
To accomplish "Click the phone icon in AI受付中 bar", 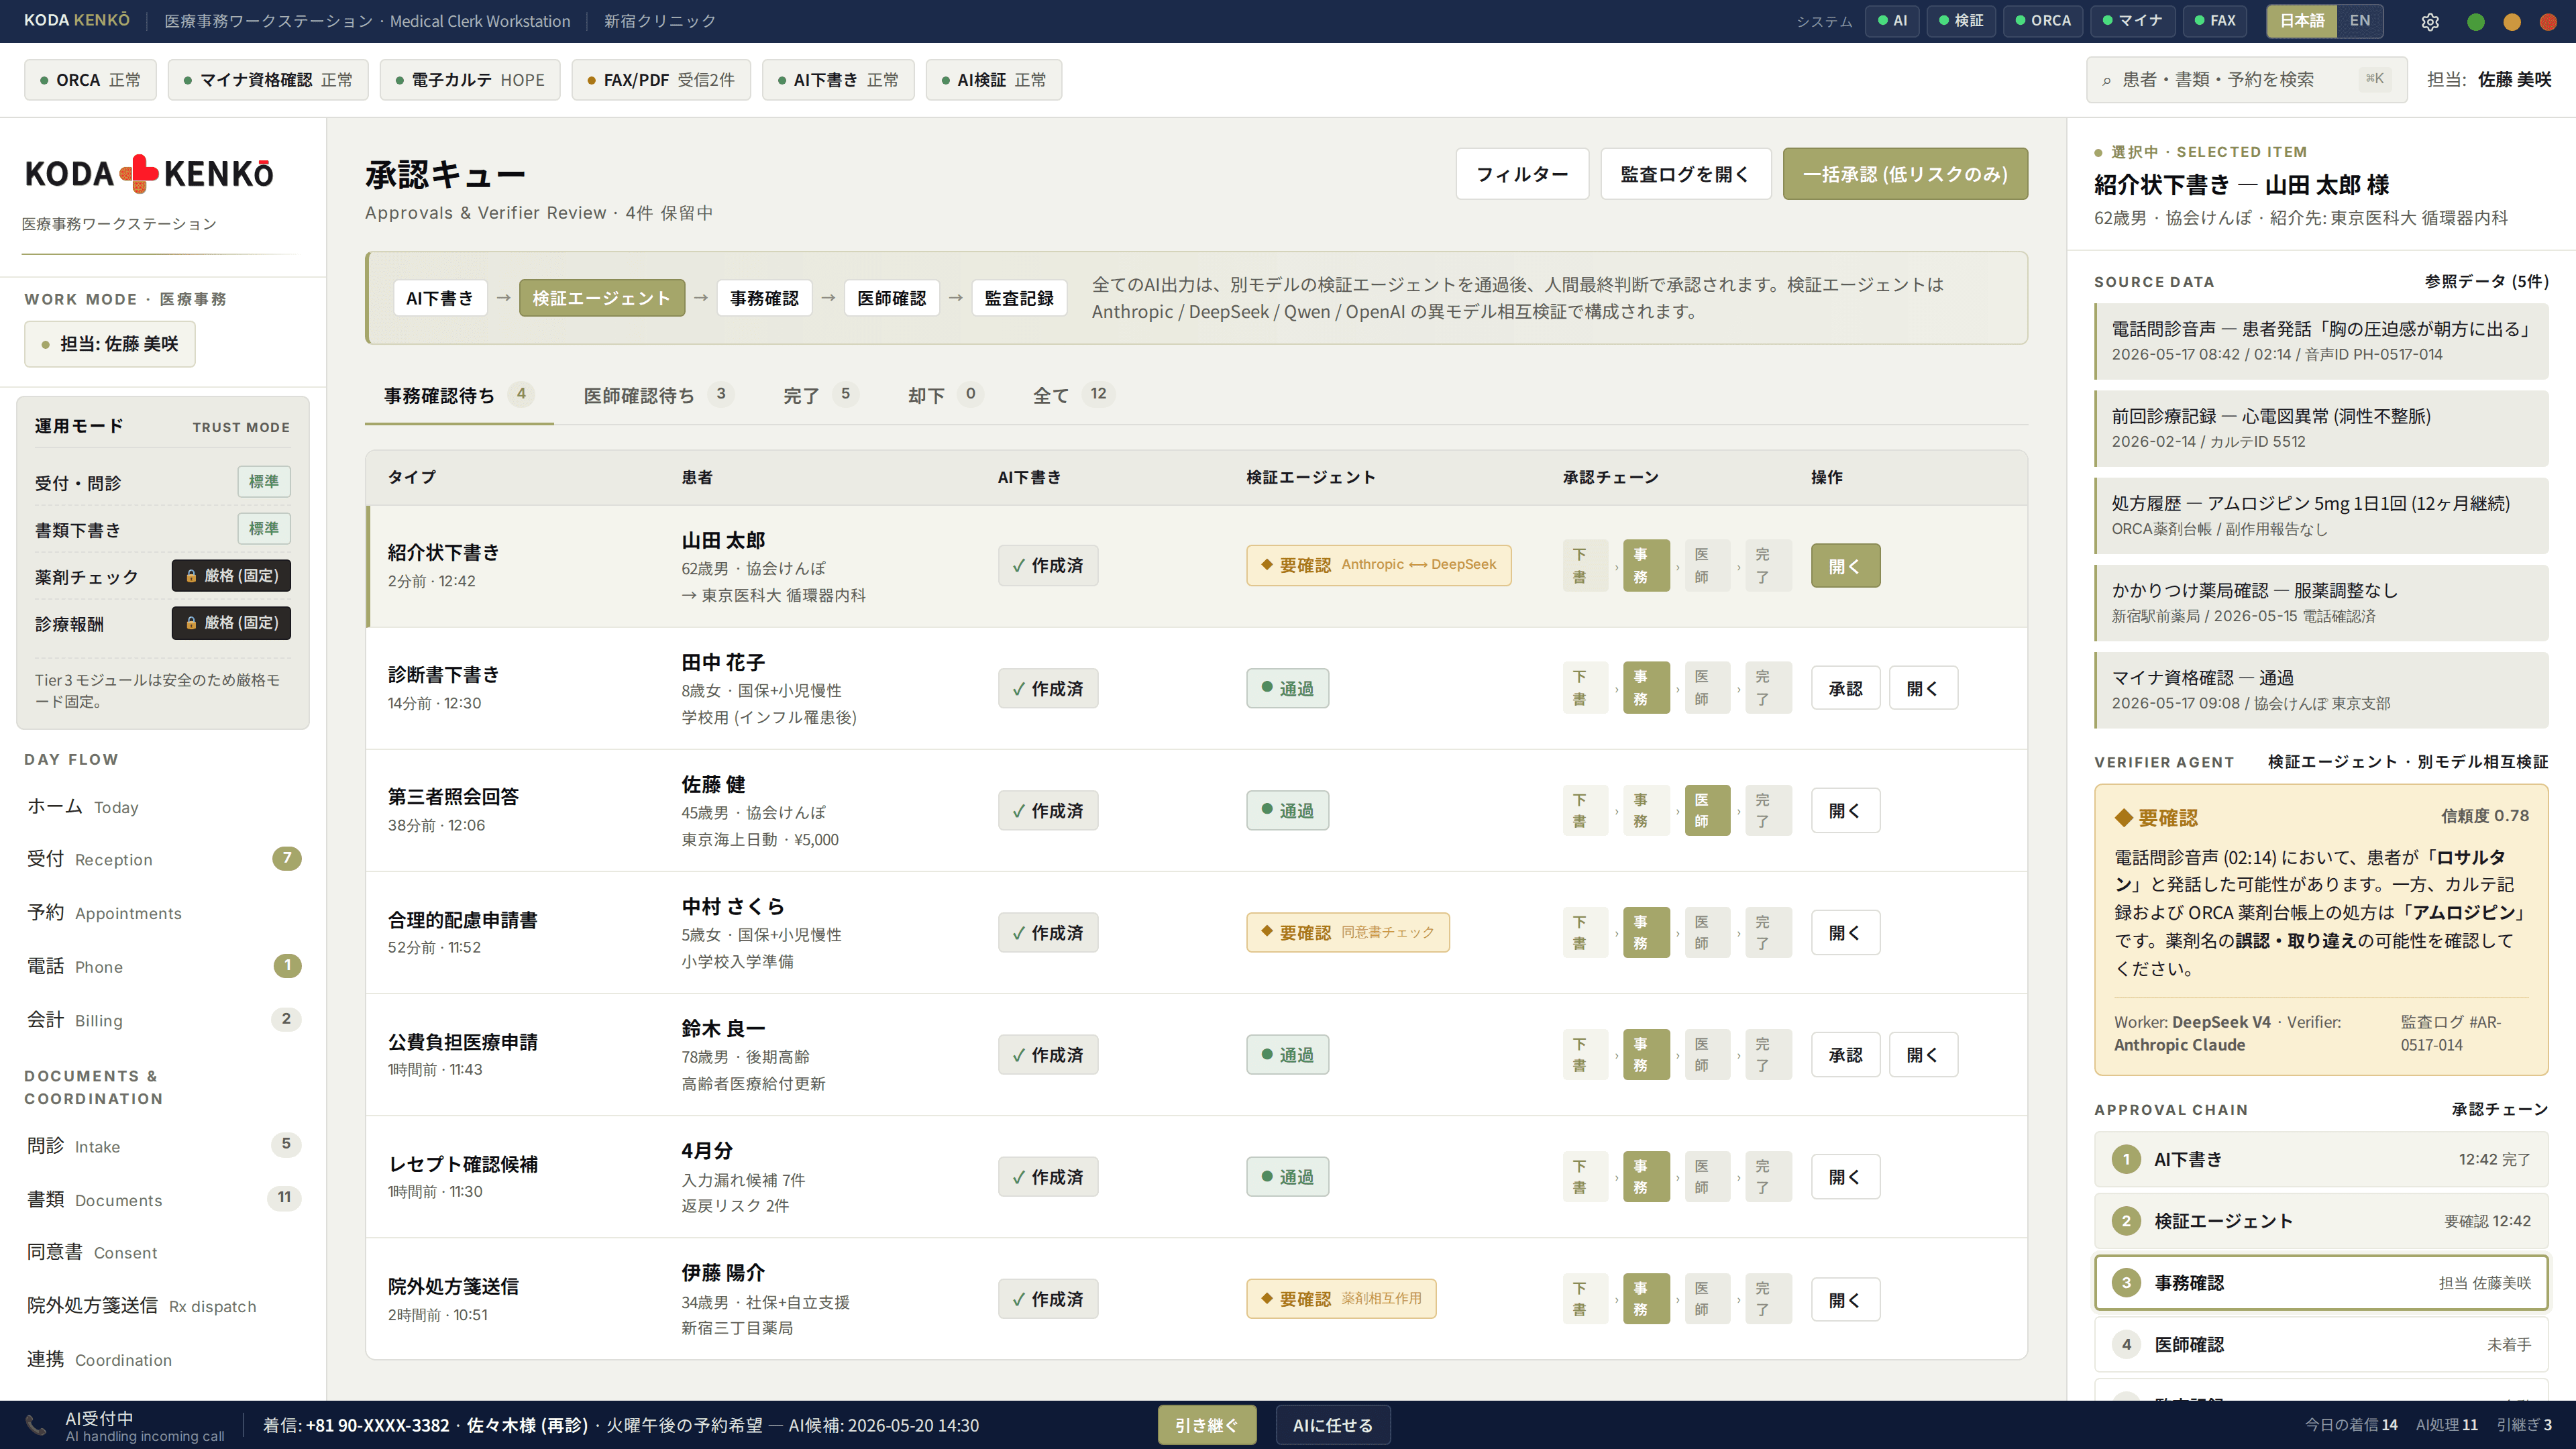I will tap(35, 1425).
